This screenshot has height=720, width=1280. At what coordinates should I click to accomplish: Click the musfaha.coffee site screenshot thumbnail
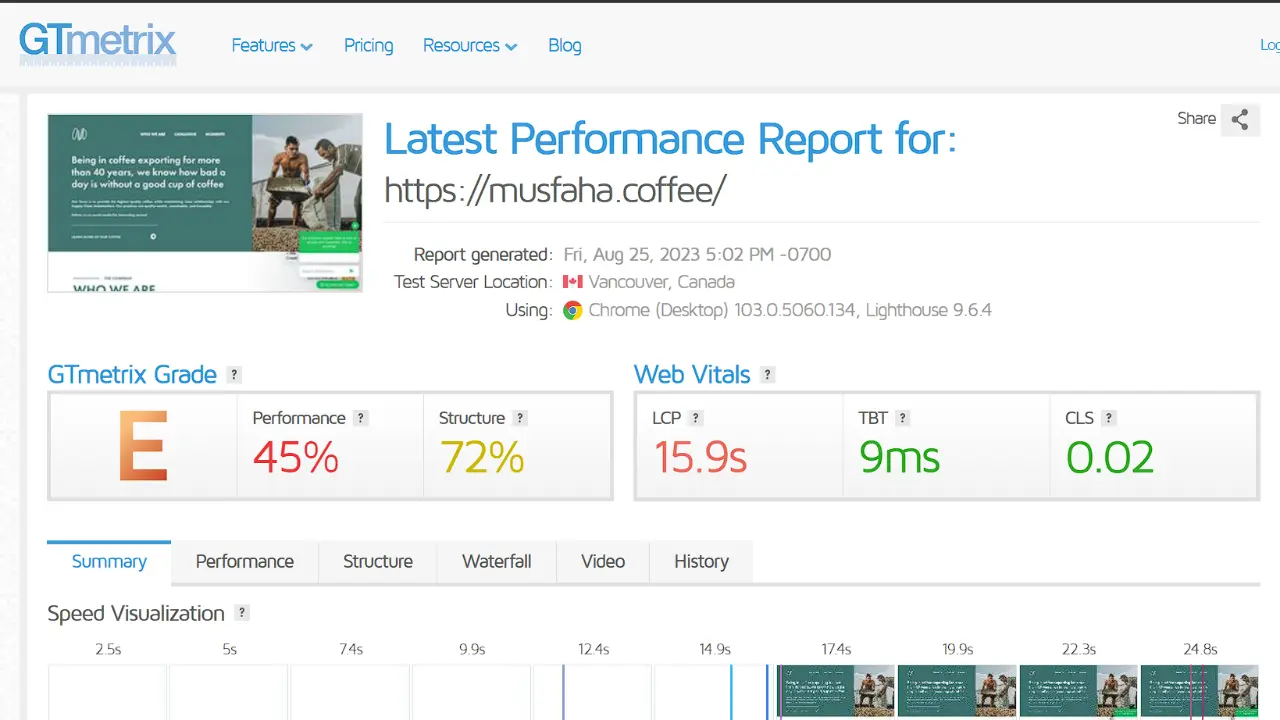pyautogui.click(x=205, y=203)
